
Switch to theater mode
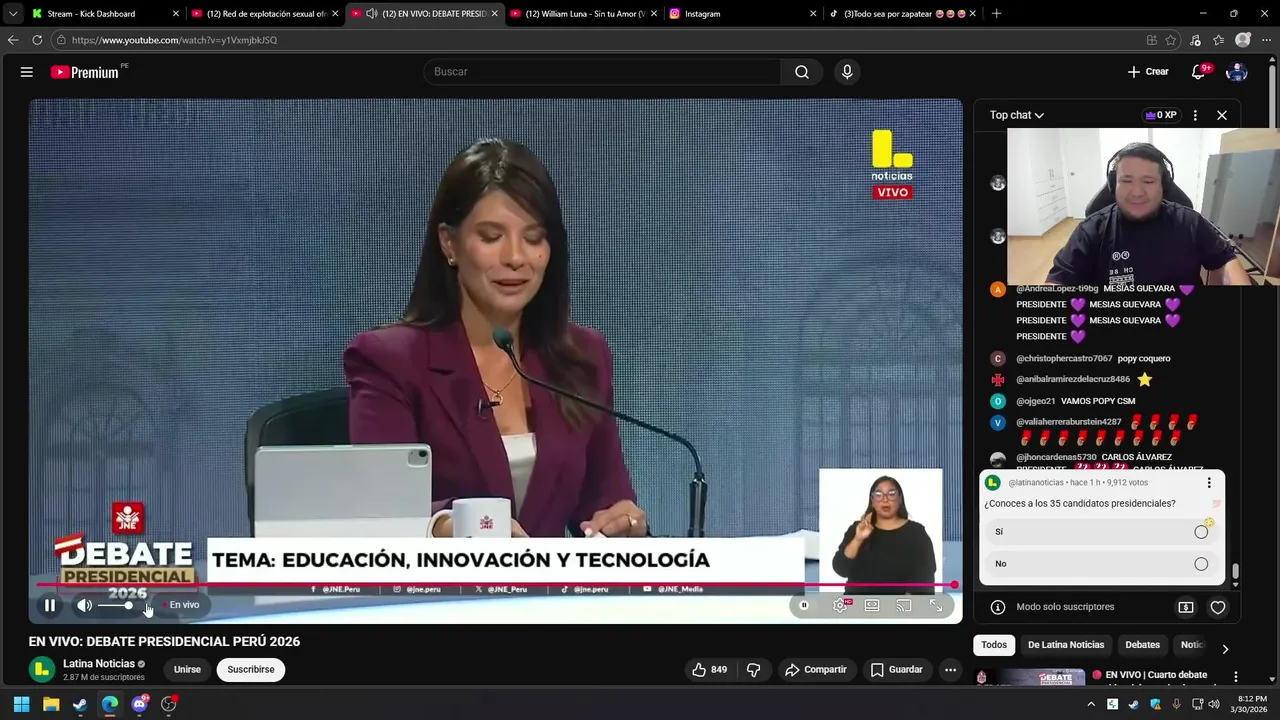(872, 605)
